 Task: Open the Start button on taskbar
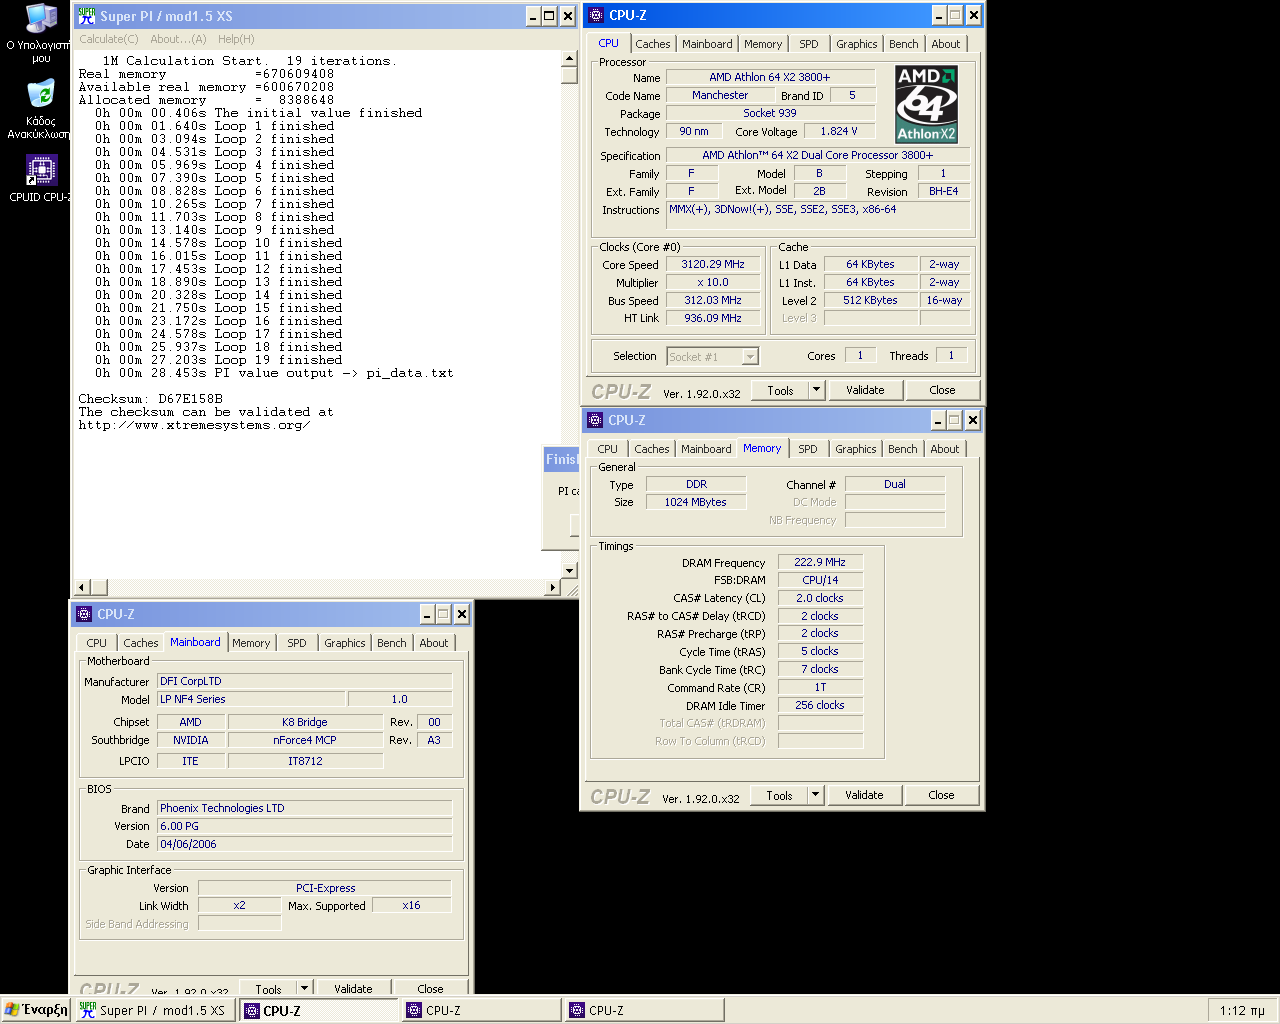[36, 1010]
